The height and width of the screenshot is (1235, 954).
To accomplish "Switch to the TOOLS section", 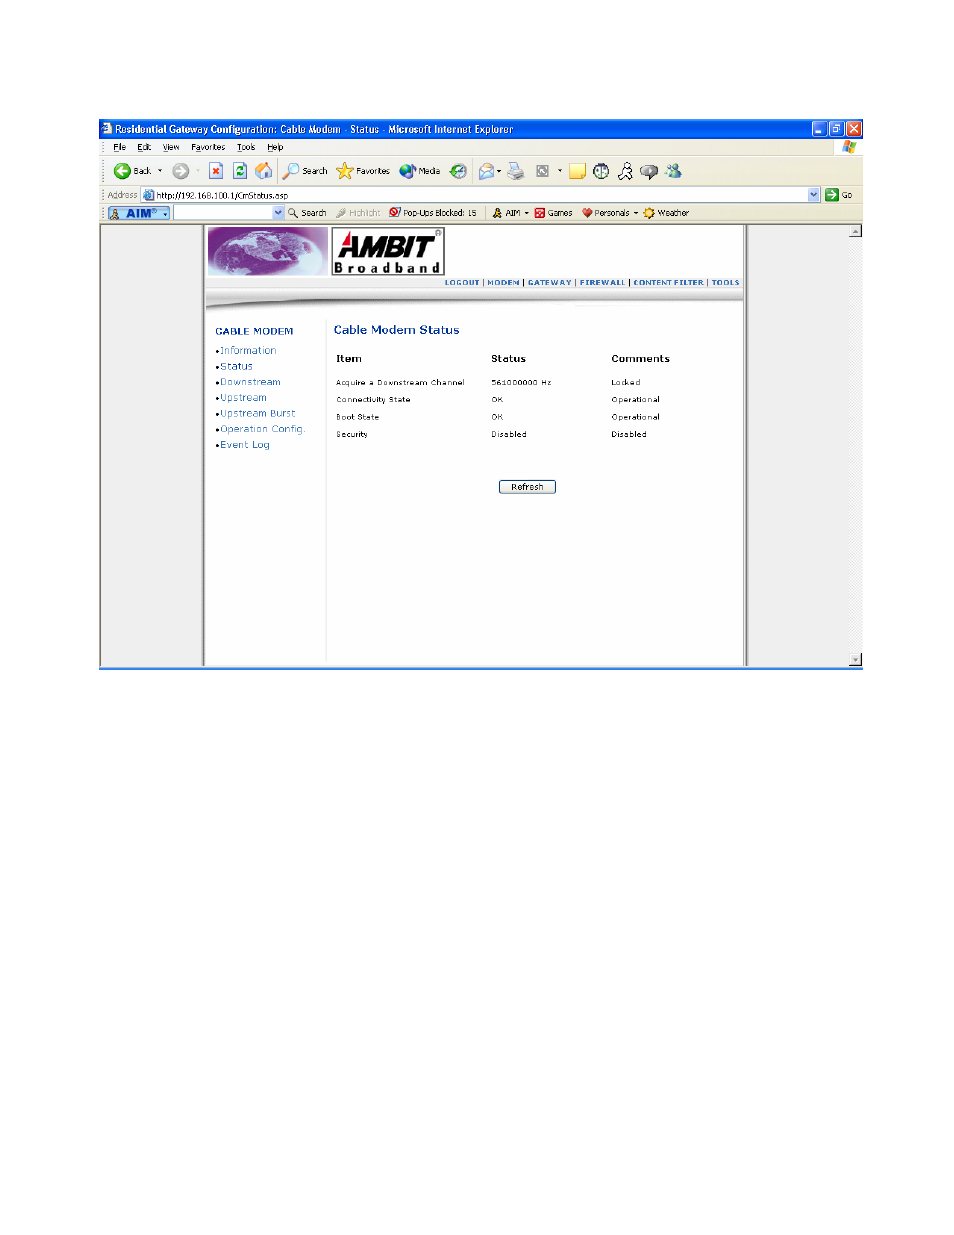I will 725,283.
